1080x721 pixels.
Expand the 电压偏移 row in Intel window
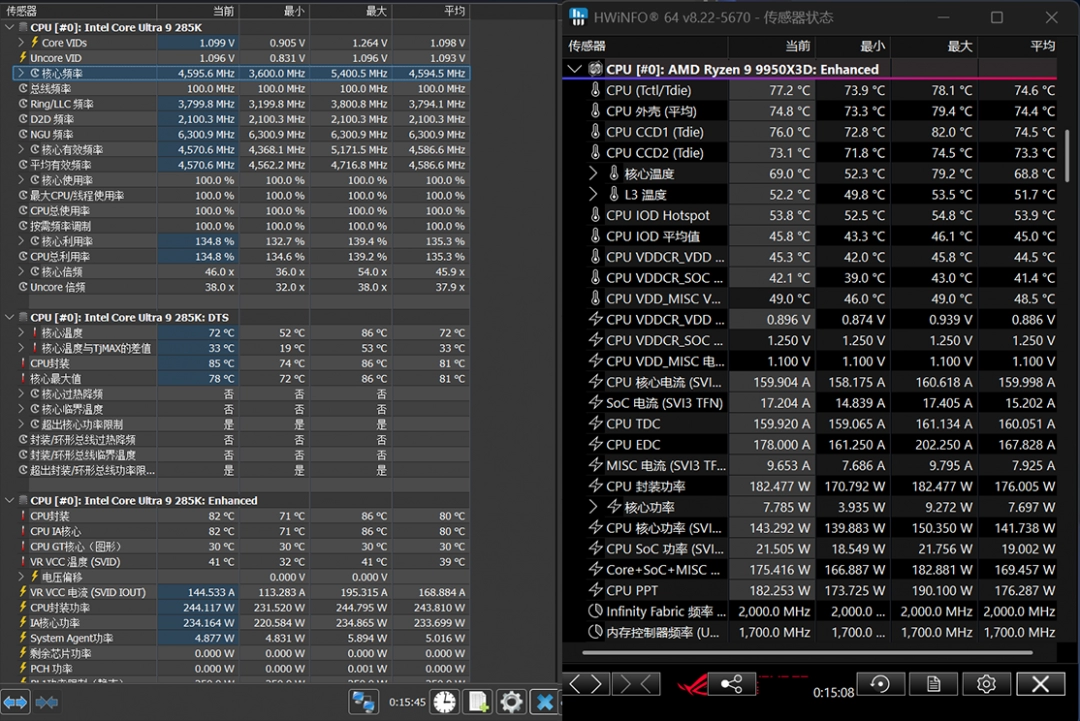21,577
